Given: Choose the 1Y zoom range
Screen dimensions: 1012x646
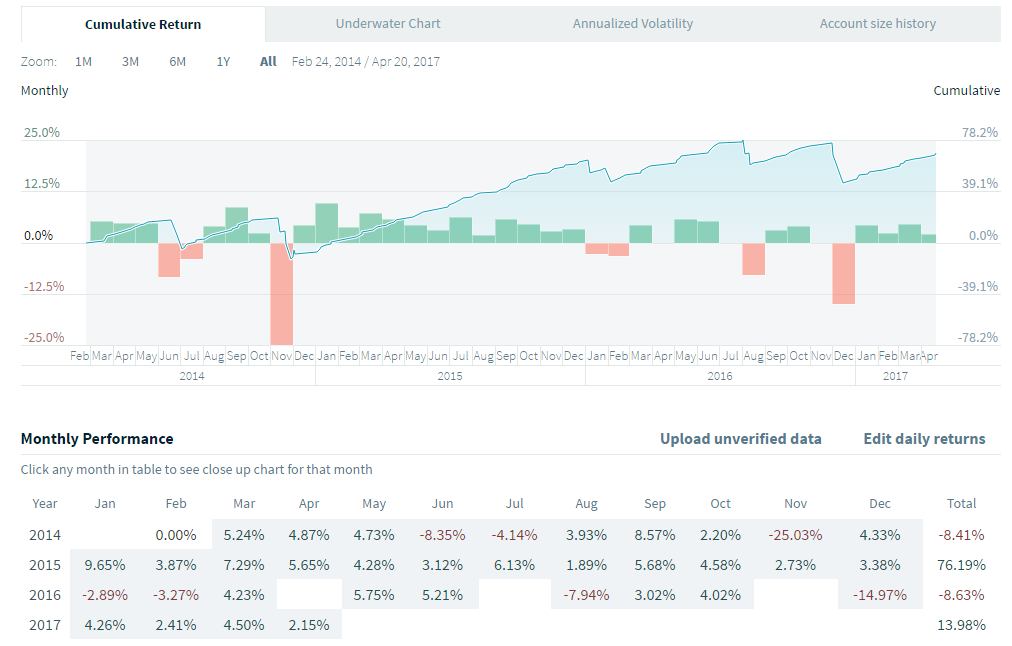Looking at the screenshot, I should pos(223,62).
